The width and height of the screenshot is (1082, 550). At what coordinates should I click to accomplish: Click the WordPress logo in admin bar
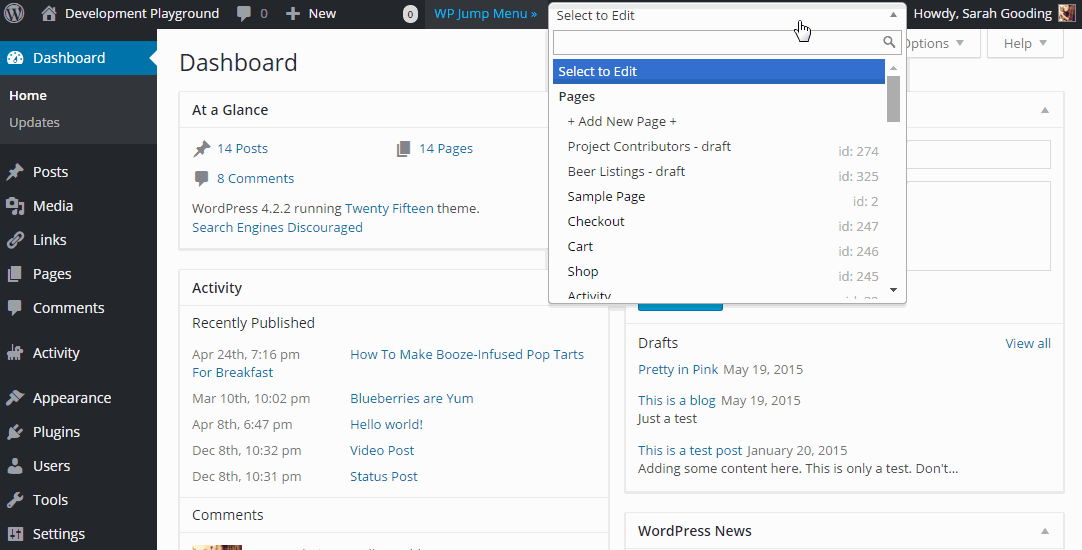15,14
